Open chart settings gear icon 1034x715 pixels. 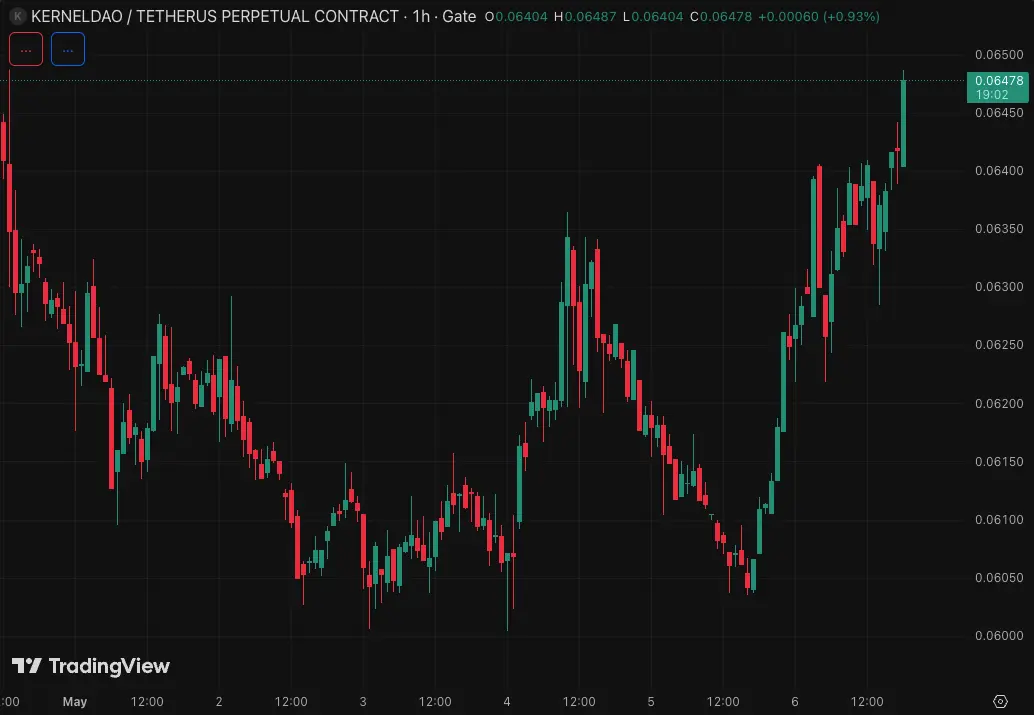click(x=1000, y=701)
